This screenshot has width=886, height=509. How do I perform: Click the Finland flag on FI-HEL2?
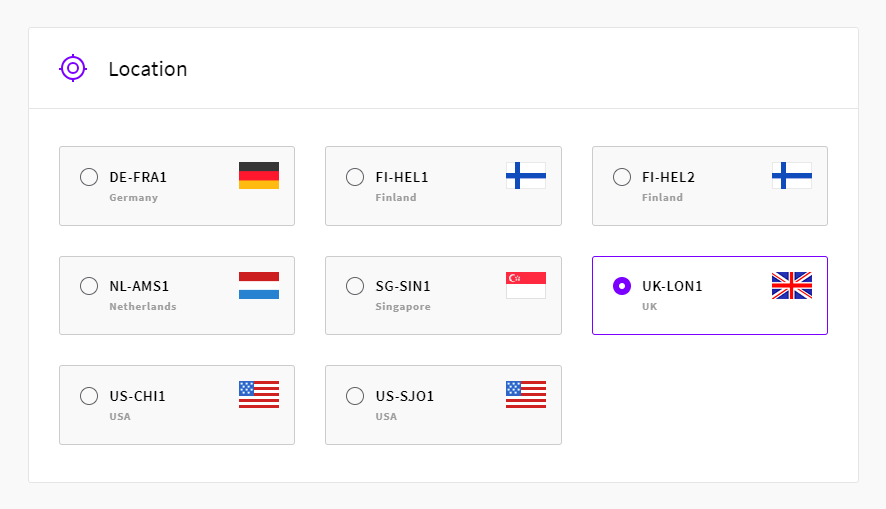click(x=792, y=176)
